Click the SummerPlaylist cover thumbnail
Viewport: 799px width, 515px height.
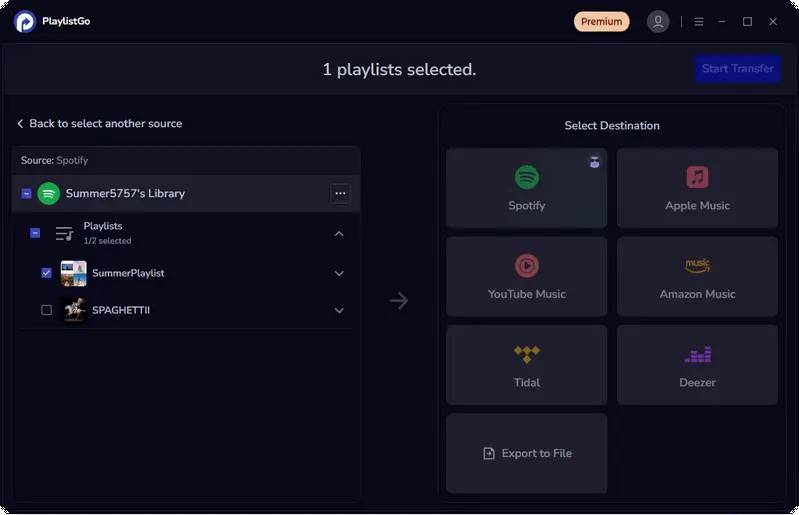coord(73,274)
